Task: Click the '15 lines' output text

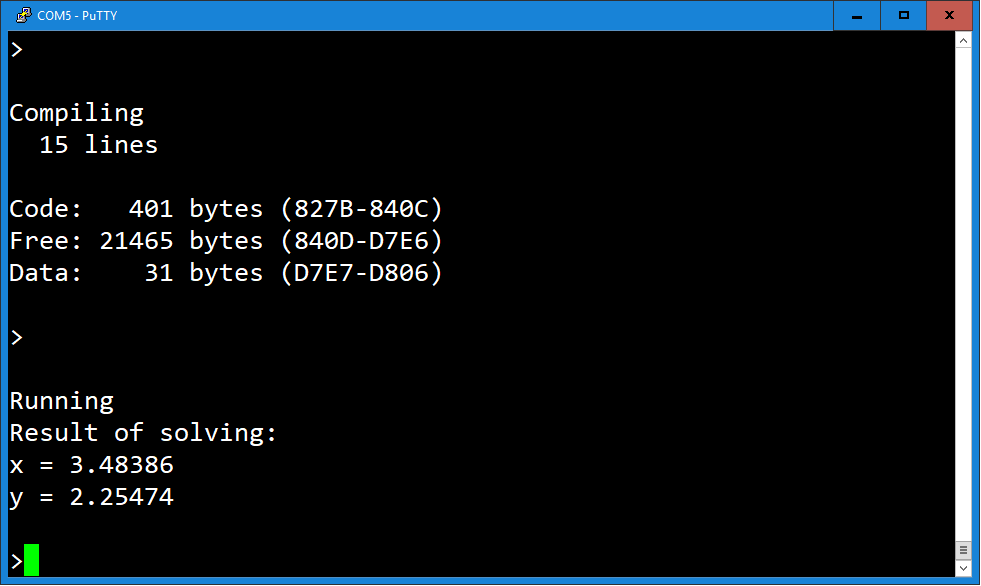Action: tap(98, 145)
